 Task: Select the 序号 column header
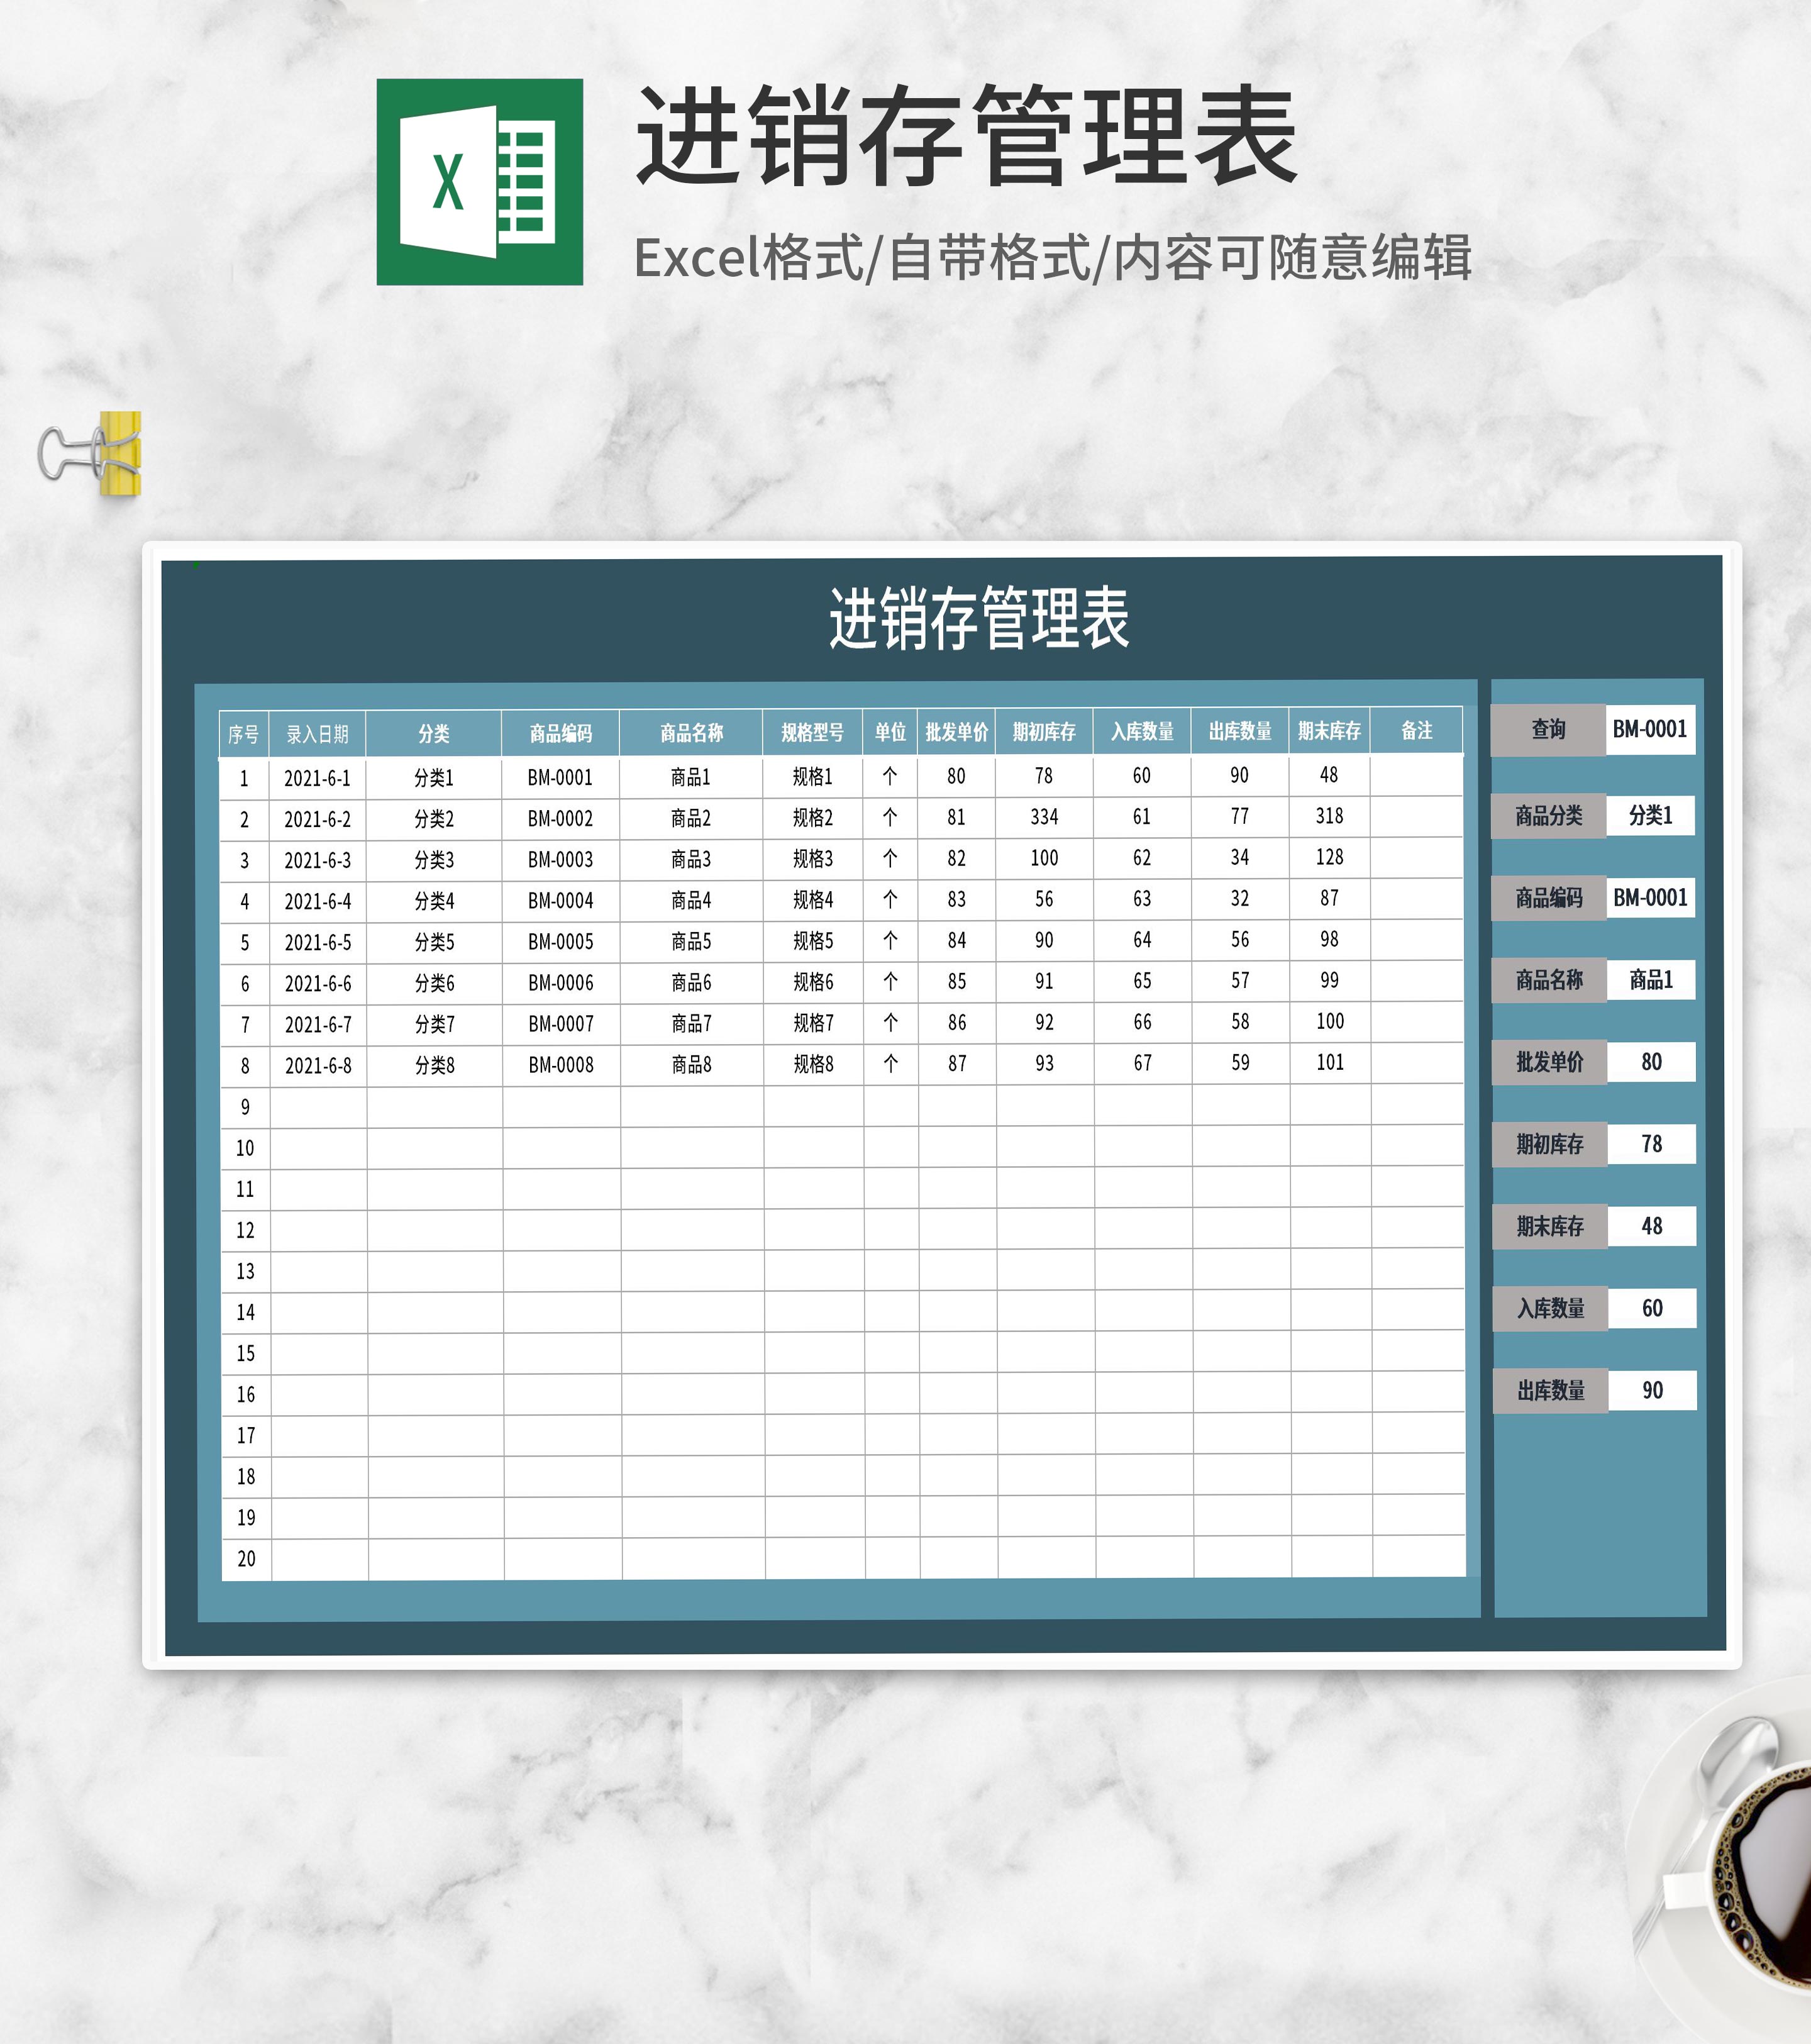click(x=243, y=733)
